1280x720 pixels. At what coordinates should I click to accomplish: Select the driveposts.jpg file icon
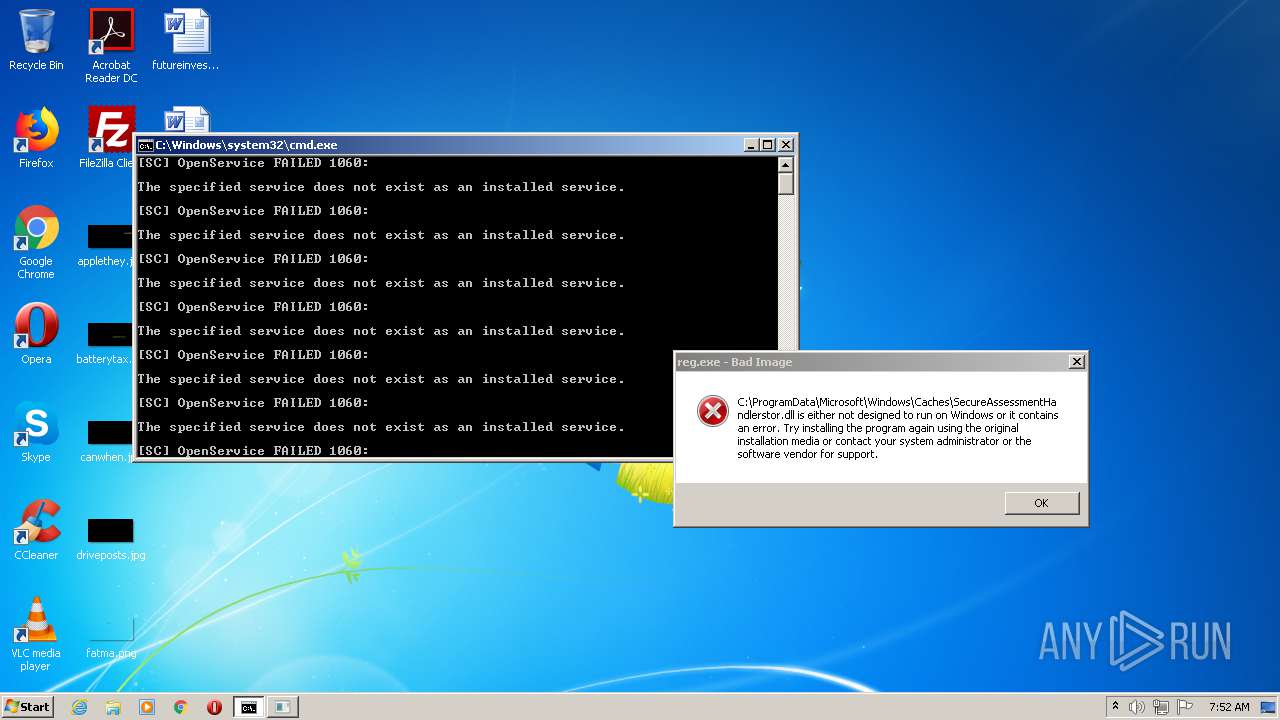[110, 540]
